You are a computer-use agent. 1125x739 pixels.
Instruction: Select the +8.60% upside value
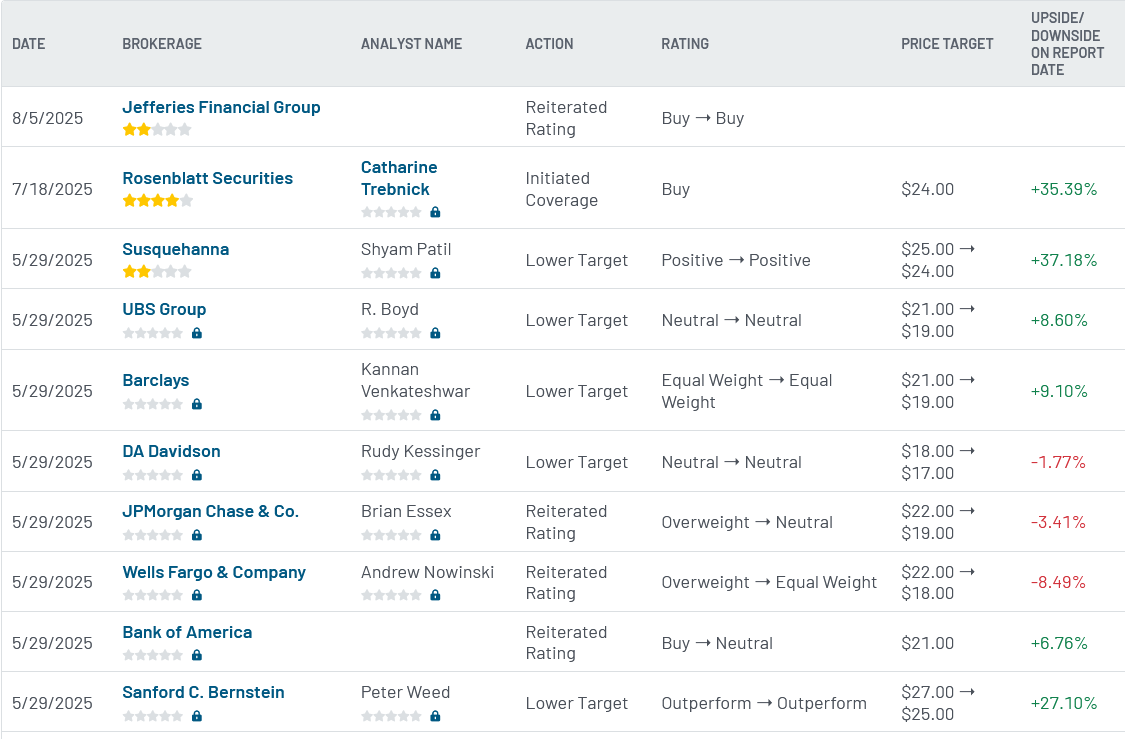point(1059,321)
